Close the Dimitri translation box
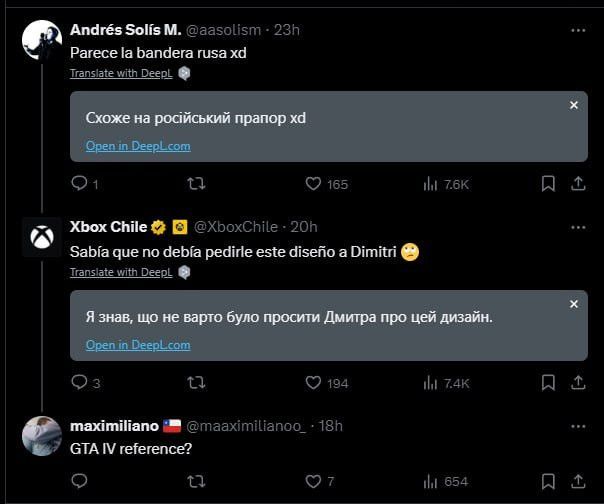This screenshot has width=604, height=504. (573, 304)
